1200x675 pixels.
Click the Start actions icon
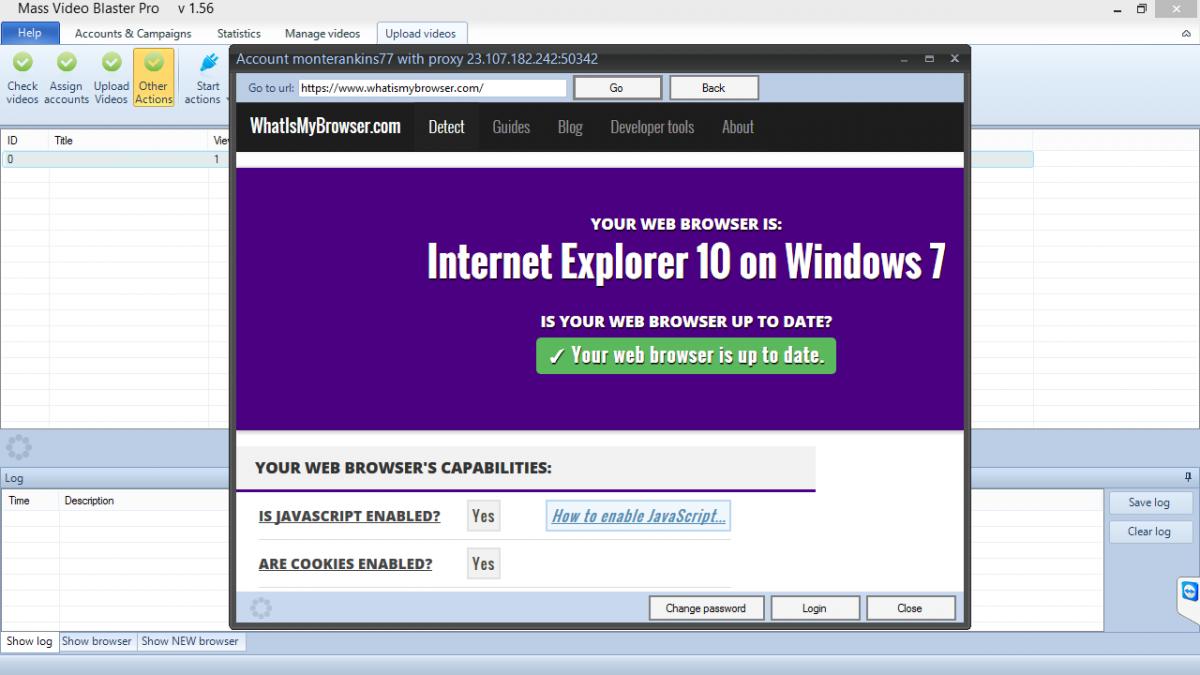[x=208, y=63]
